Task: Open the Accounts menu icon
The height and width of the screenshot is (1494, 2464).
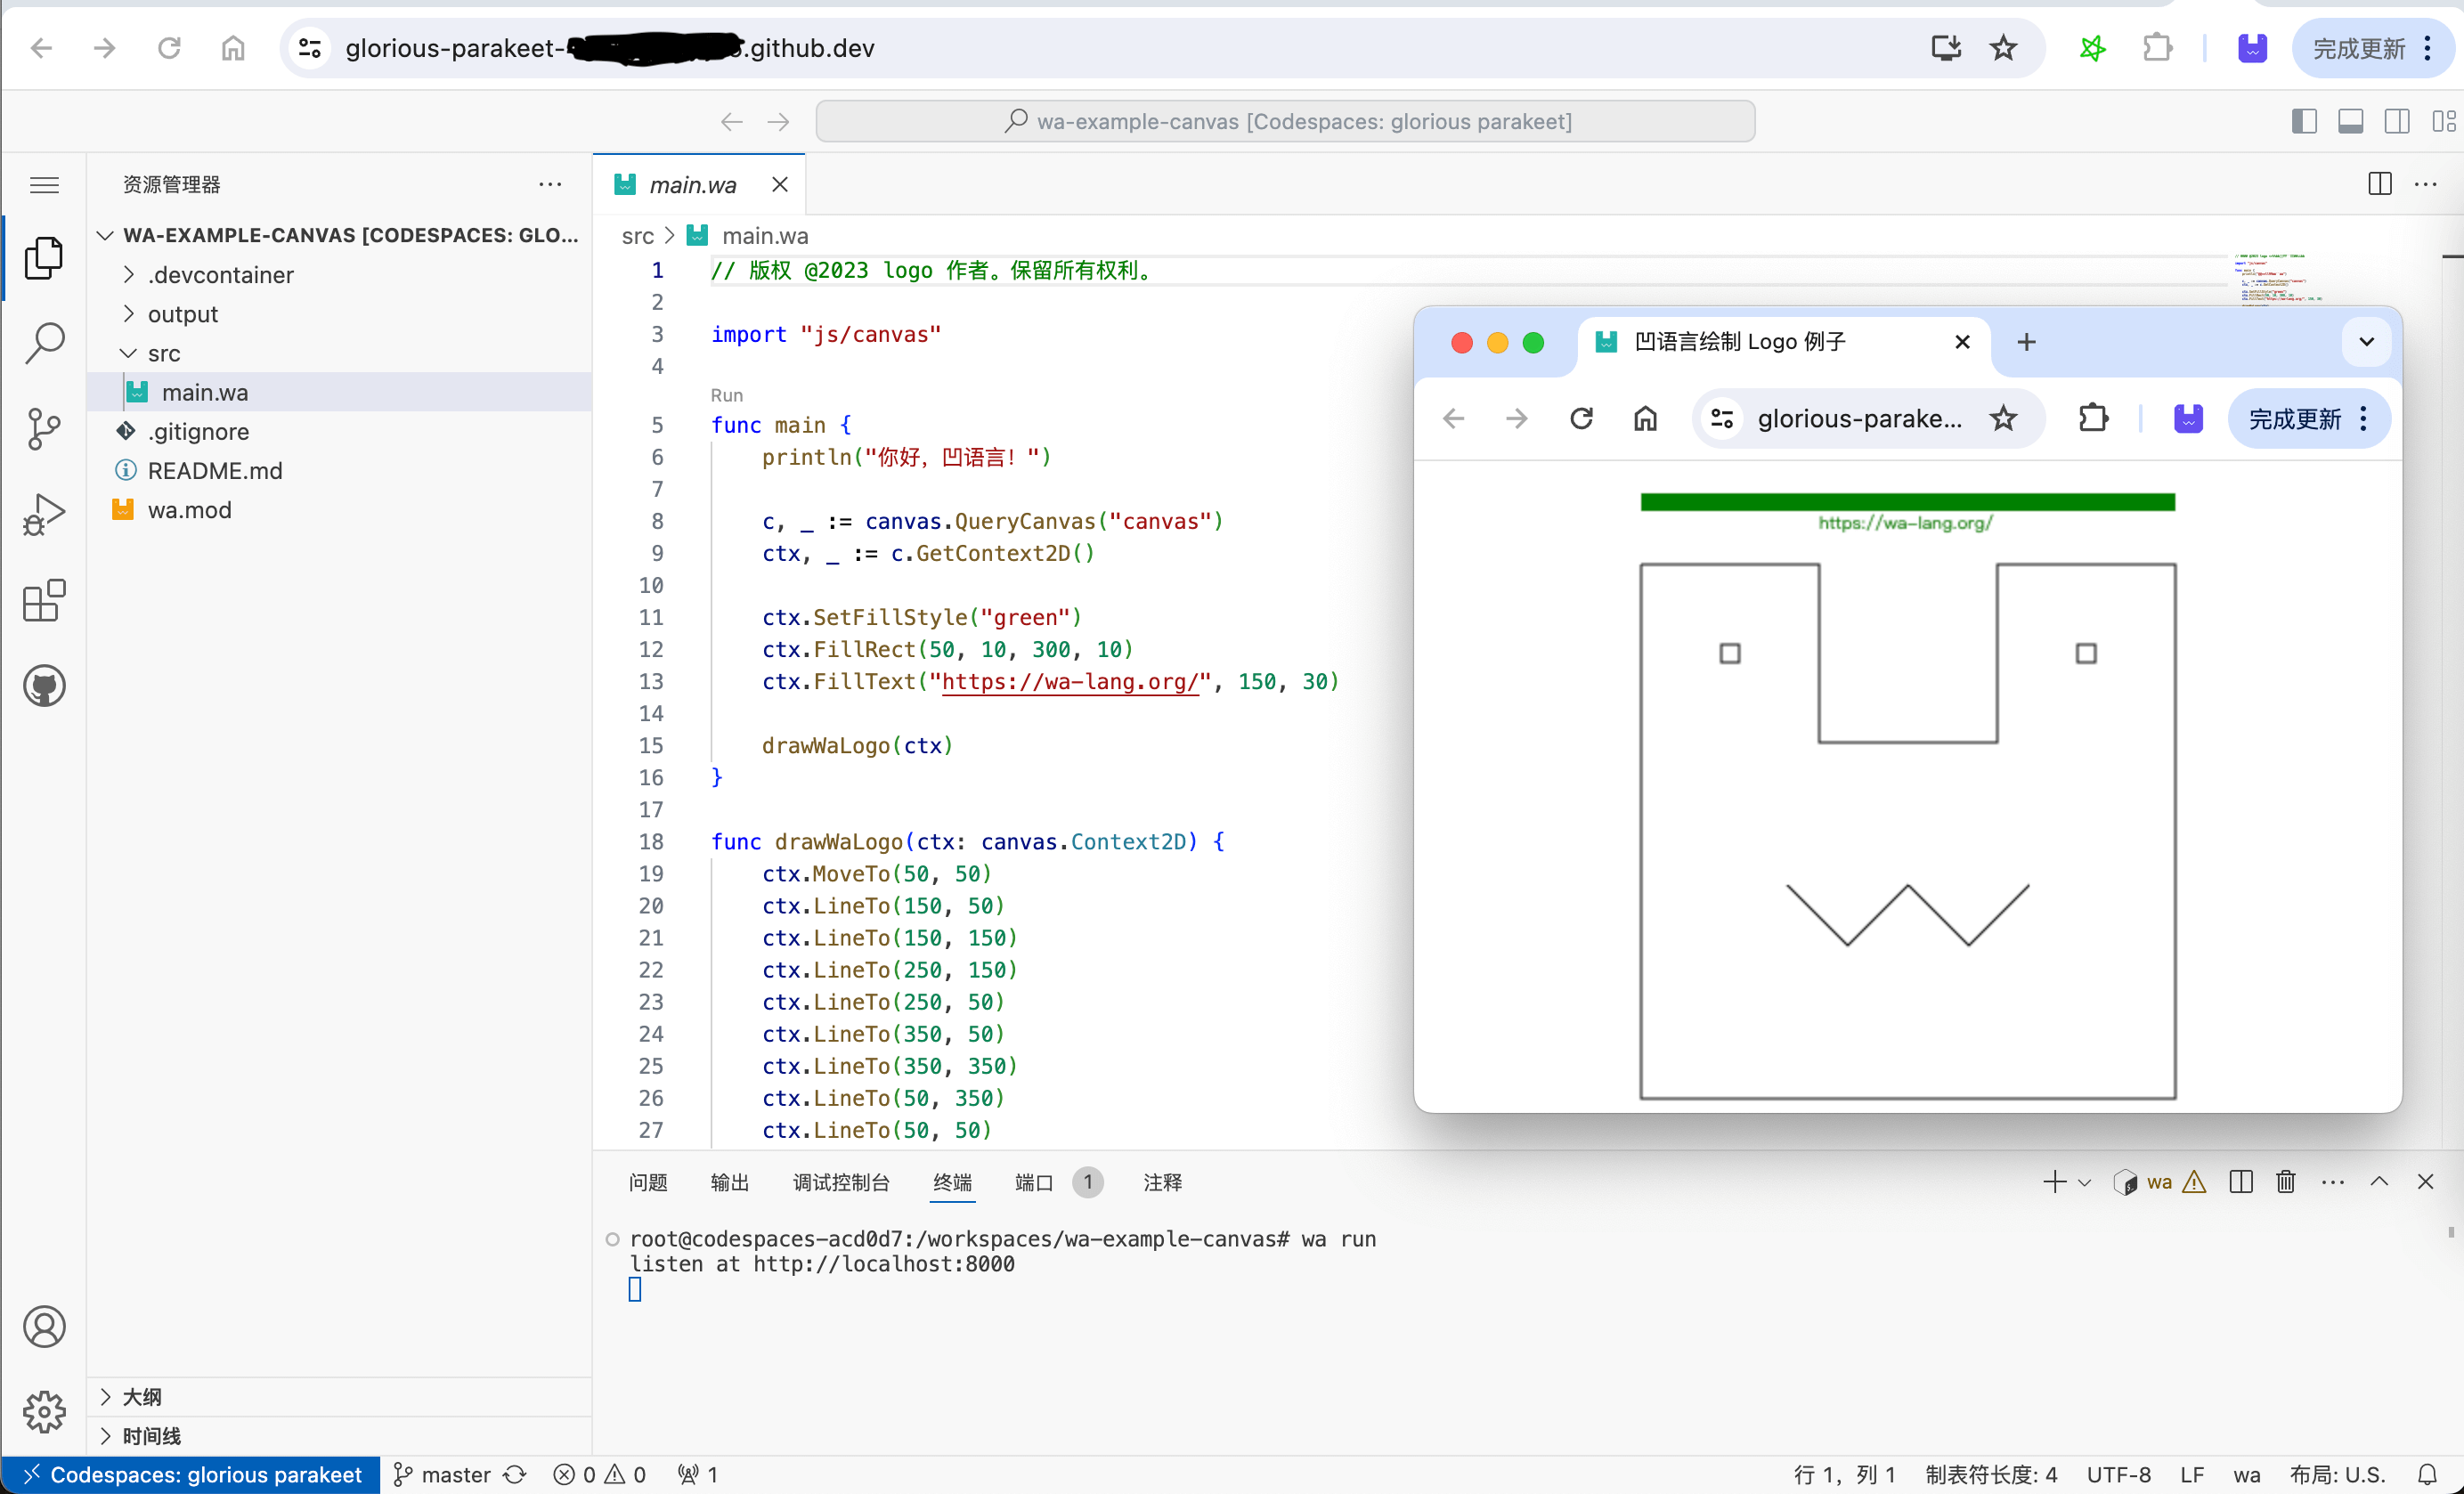Action: coord(44,1327)
